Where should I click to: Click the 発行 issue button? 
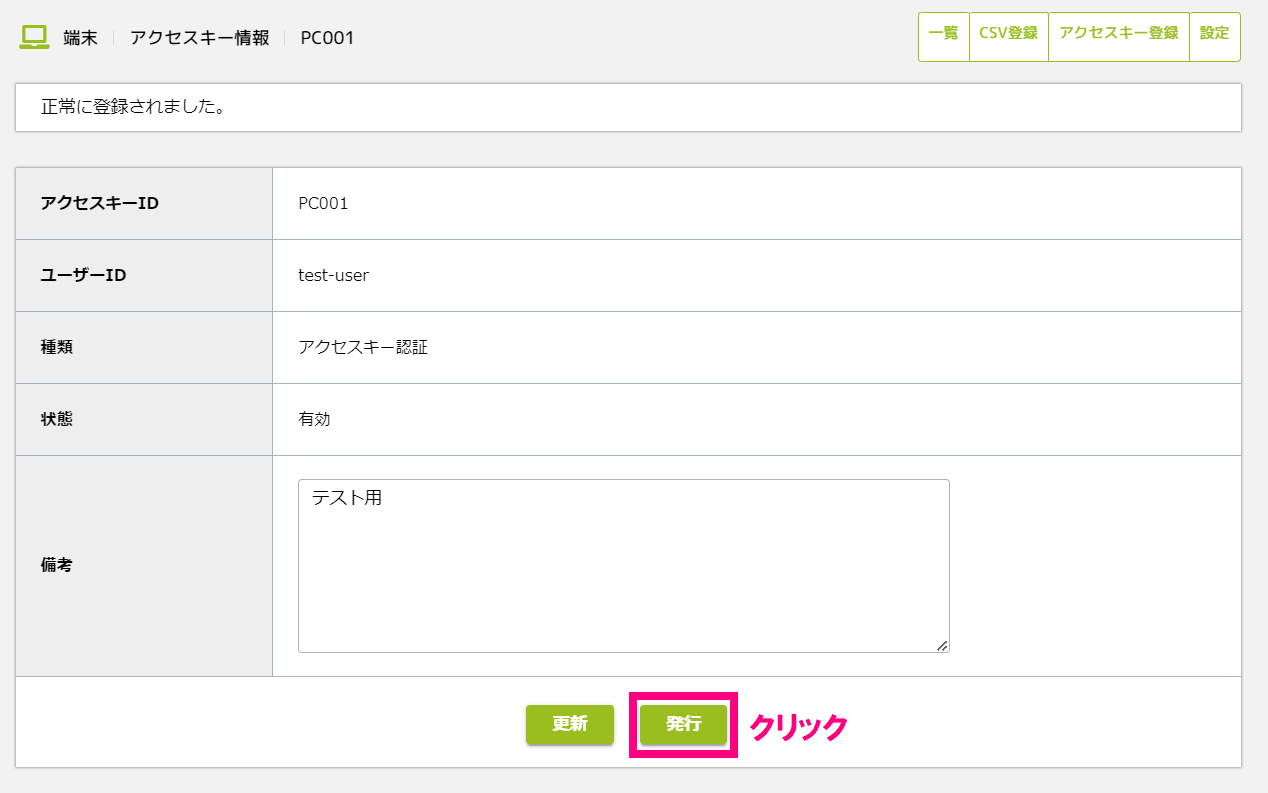pos(684,724)
